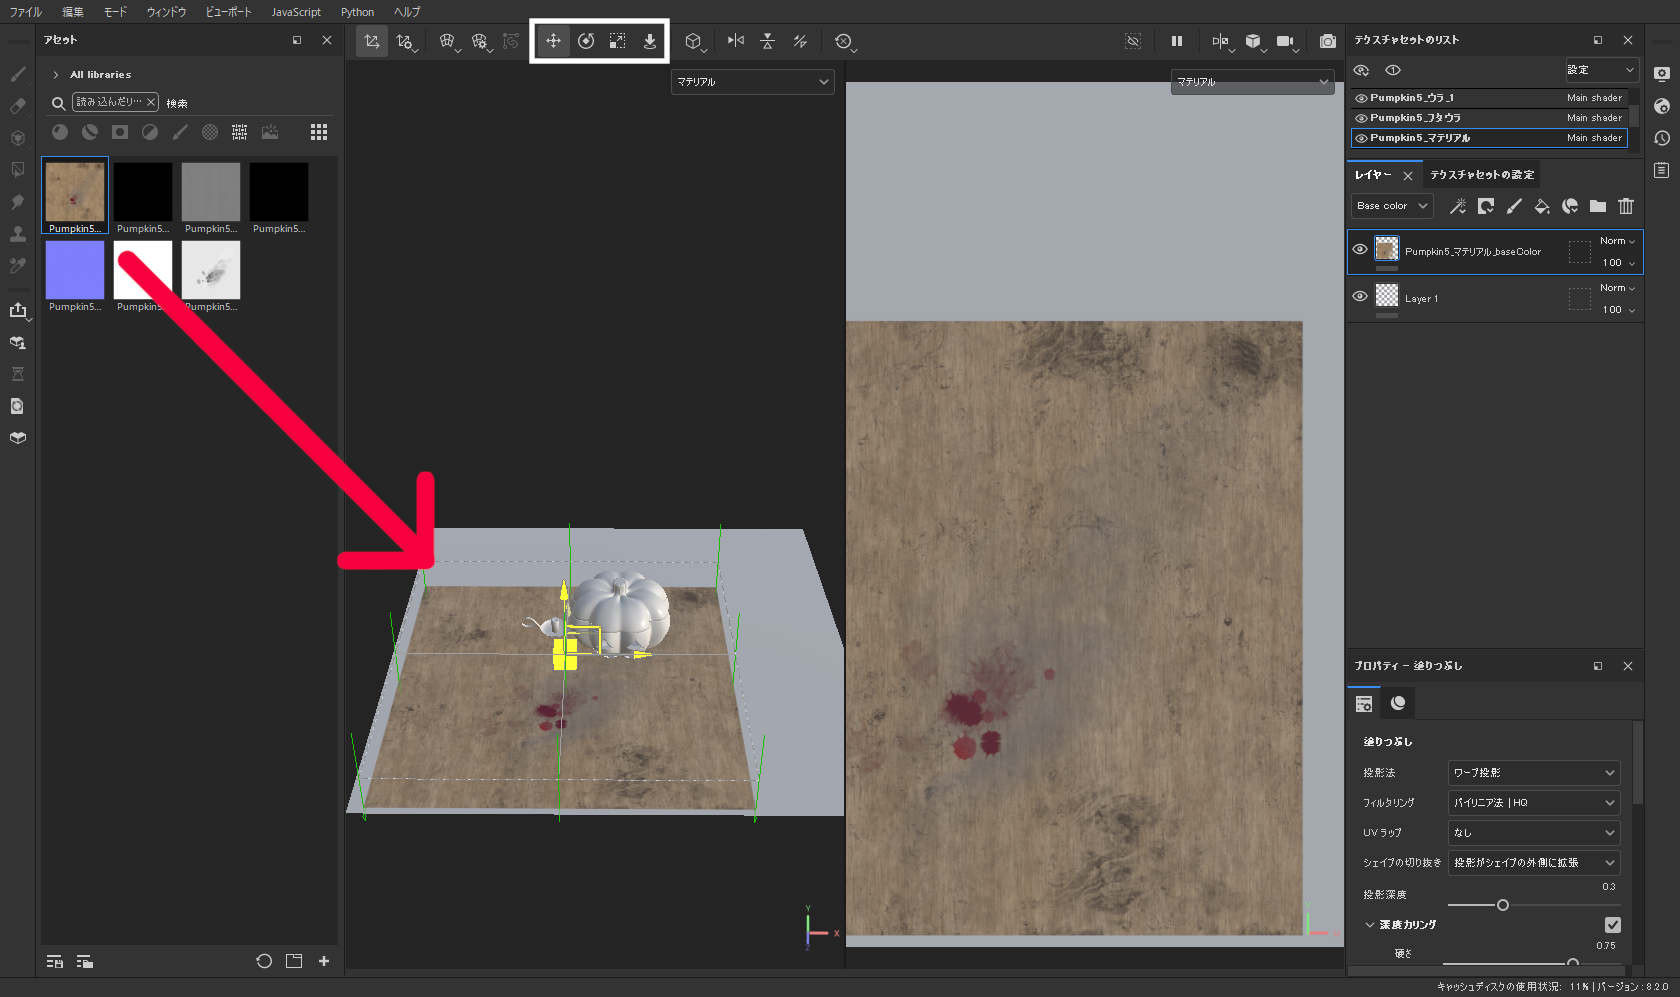Open the History panel icon in right sidebar
Viewport: 1680px width, 997px height.
[1662, 138]
